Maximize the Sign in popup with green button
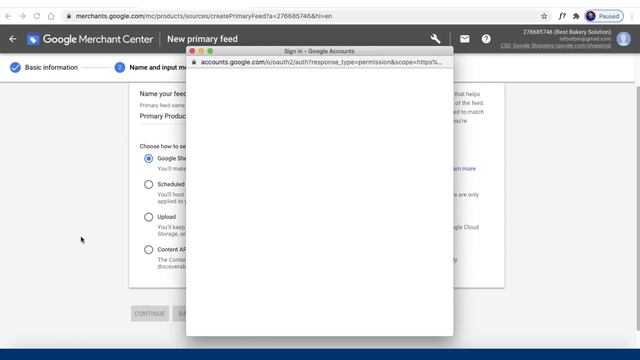This screenshot has width=640, height=360. pos(210,51)
